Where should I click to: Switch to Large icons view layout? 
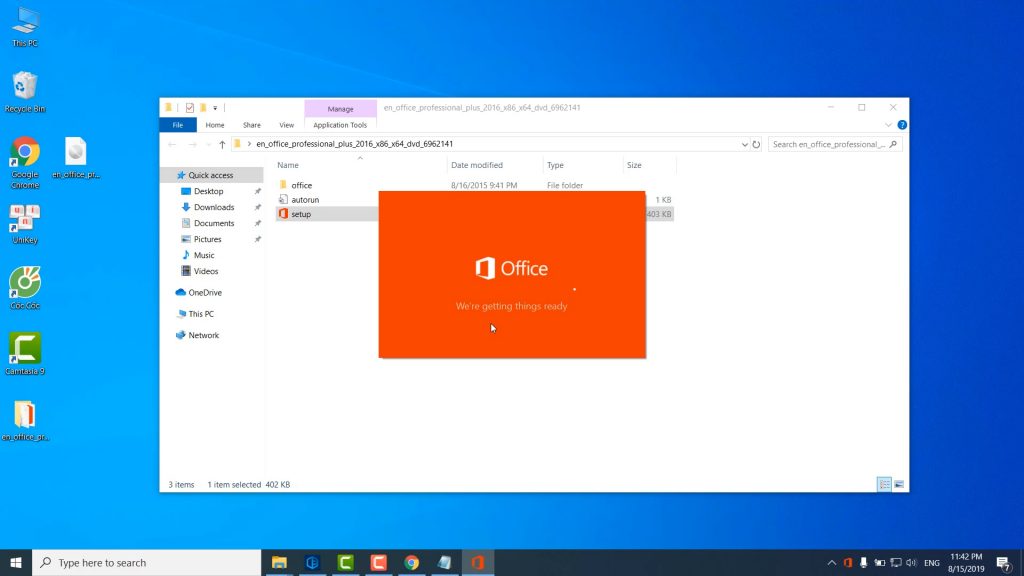click(899, 485)
